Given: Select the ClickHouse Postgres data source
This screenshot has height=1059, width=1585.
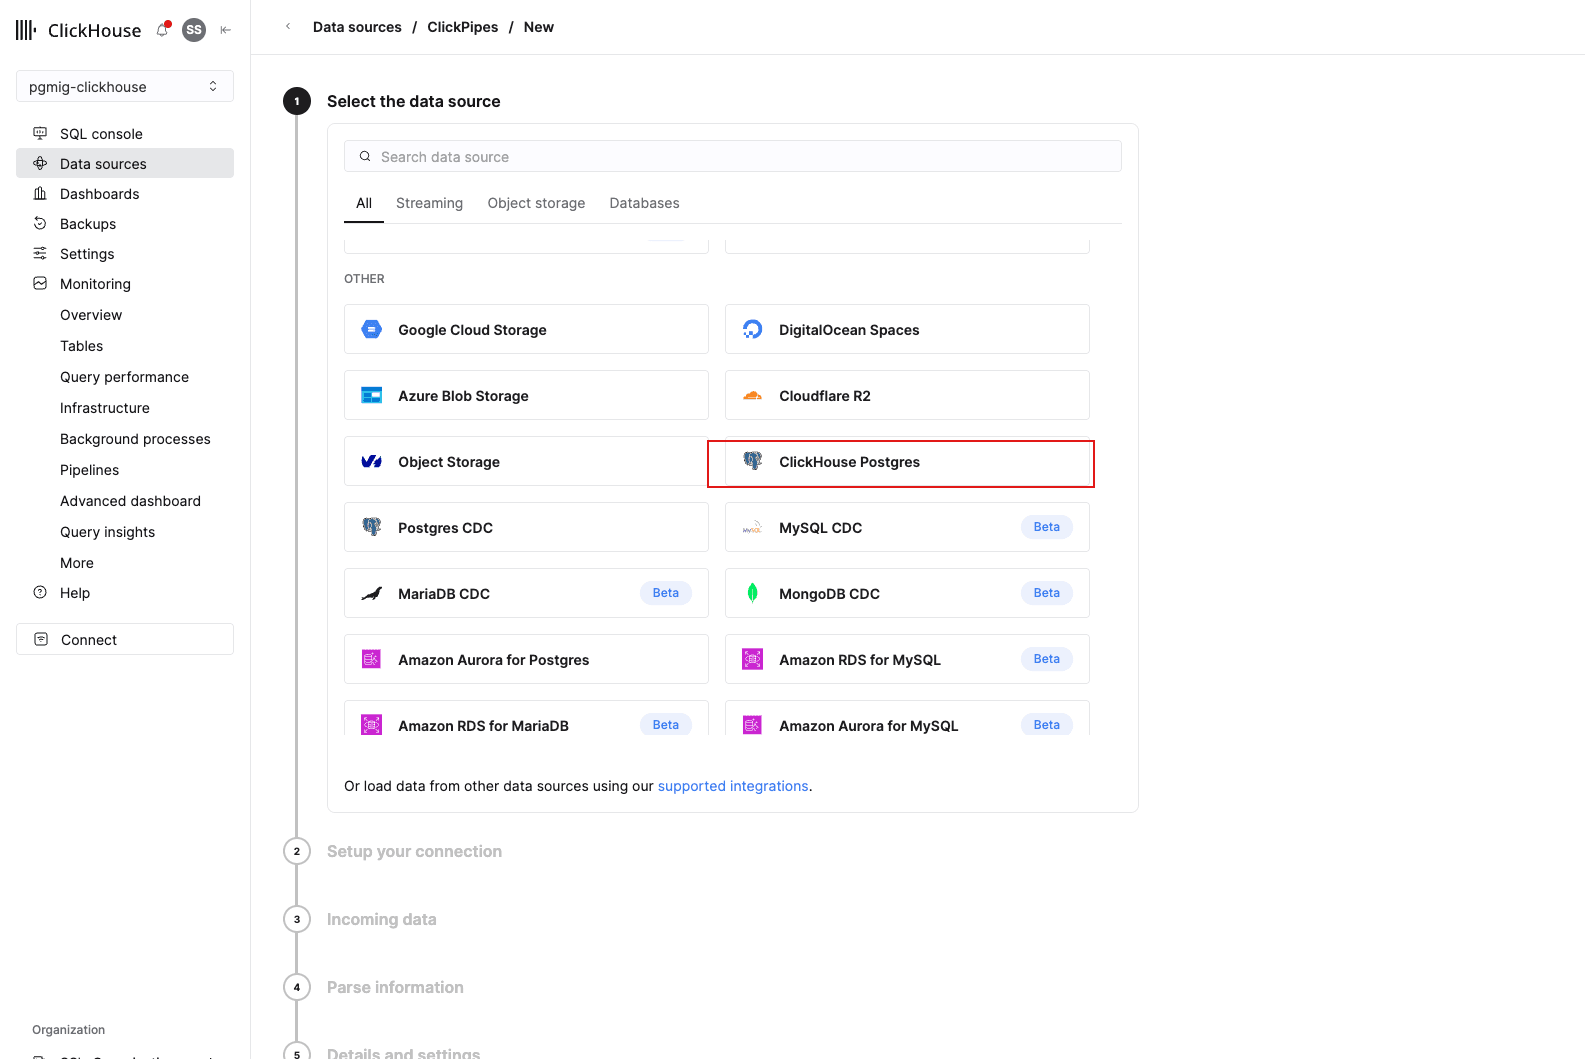Looking at the screenshot, I should (x=907, y=461).
